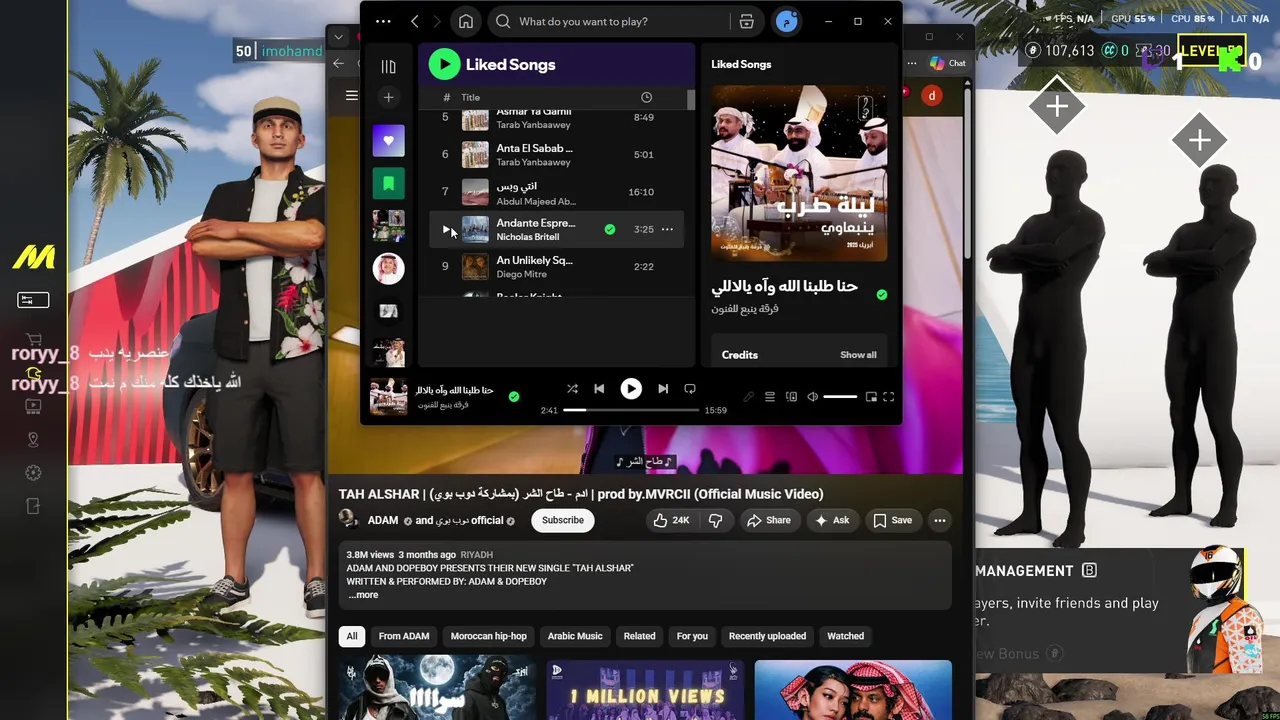Click the Ask button under the video
Screen dimensions: 1280x720
[832, 520]
